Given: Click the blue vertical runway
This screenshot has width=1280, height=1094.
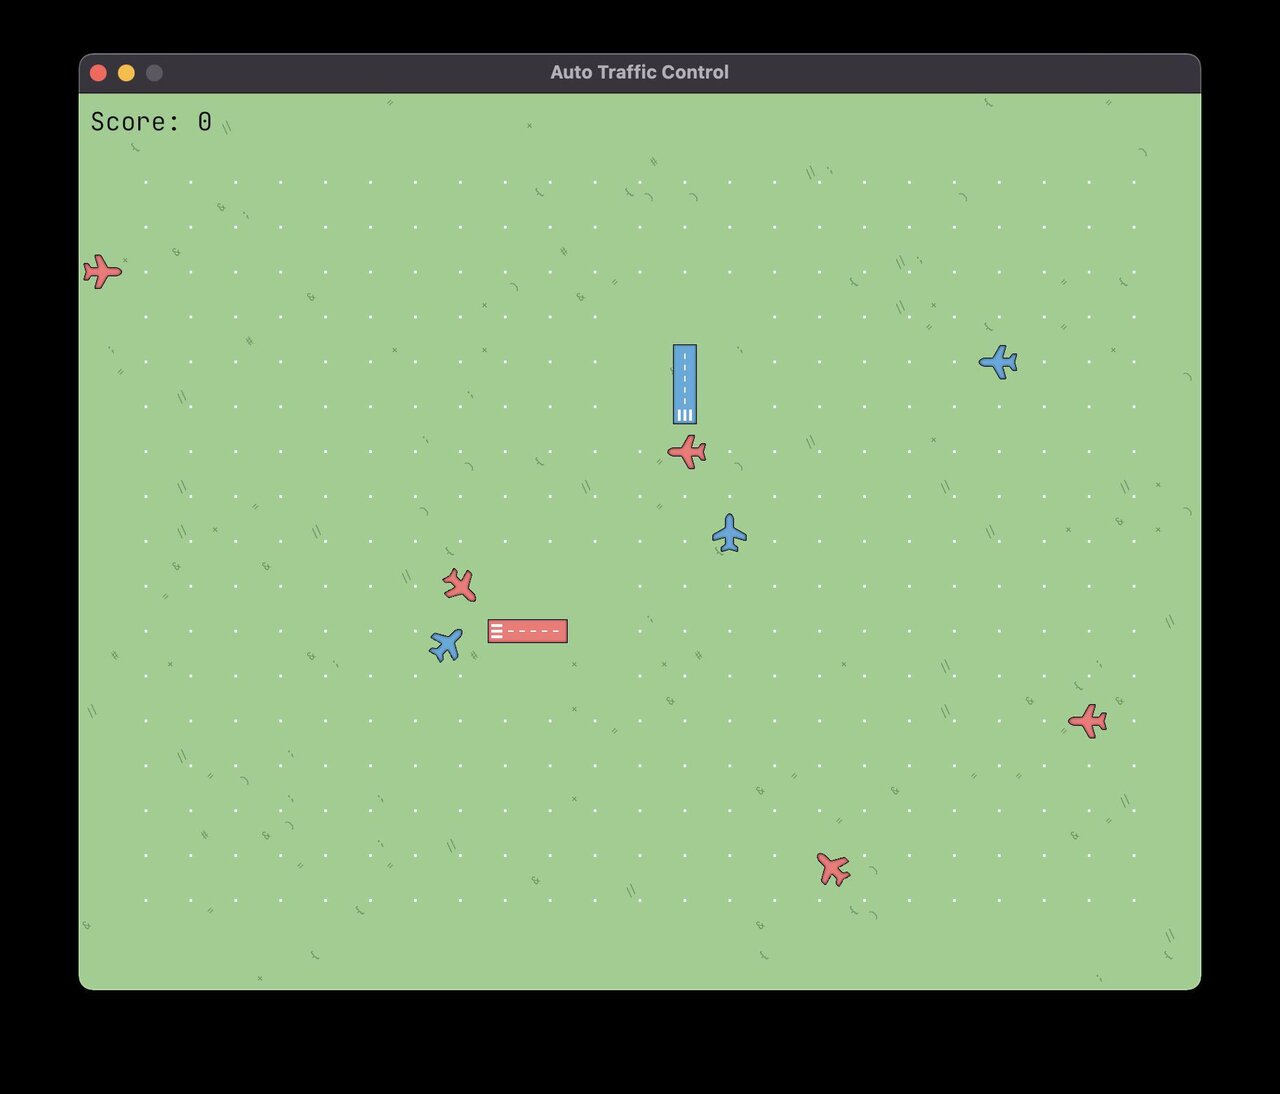Looking at the screenshot, I should click(685, 384).
